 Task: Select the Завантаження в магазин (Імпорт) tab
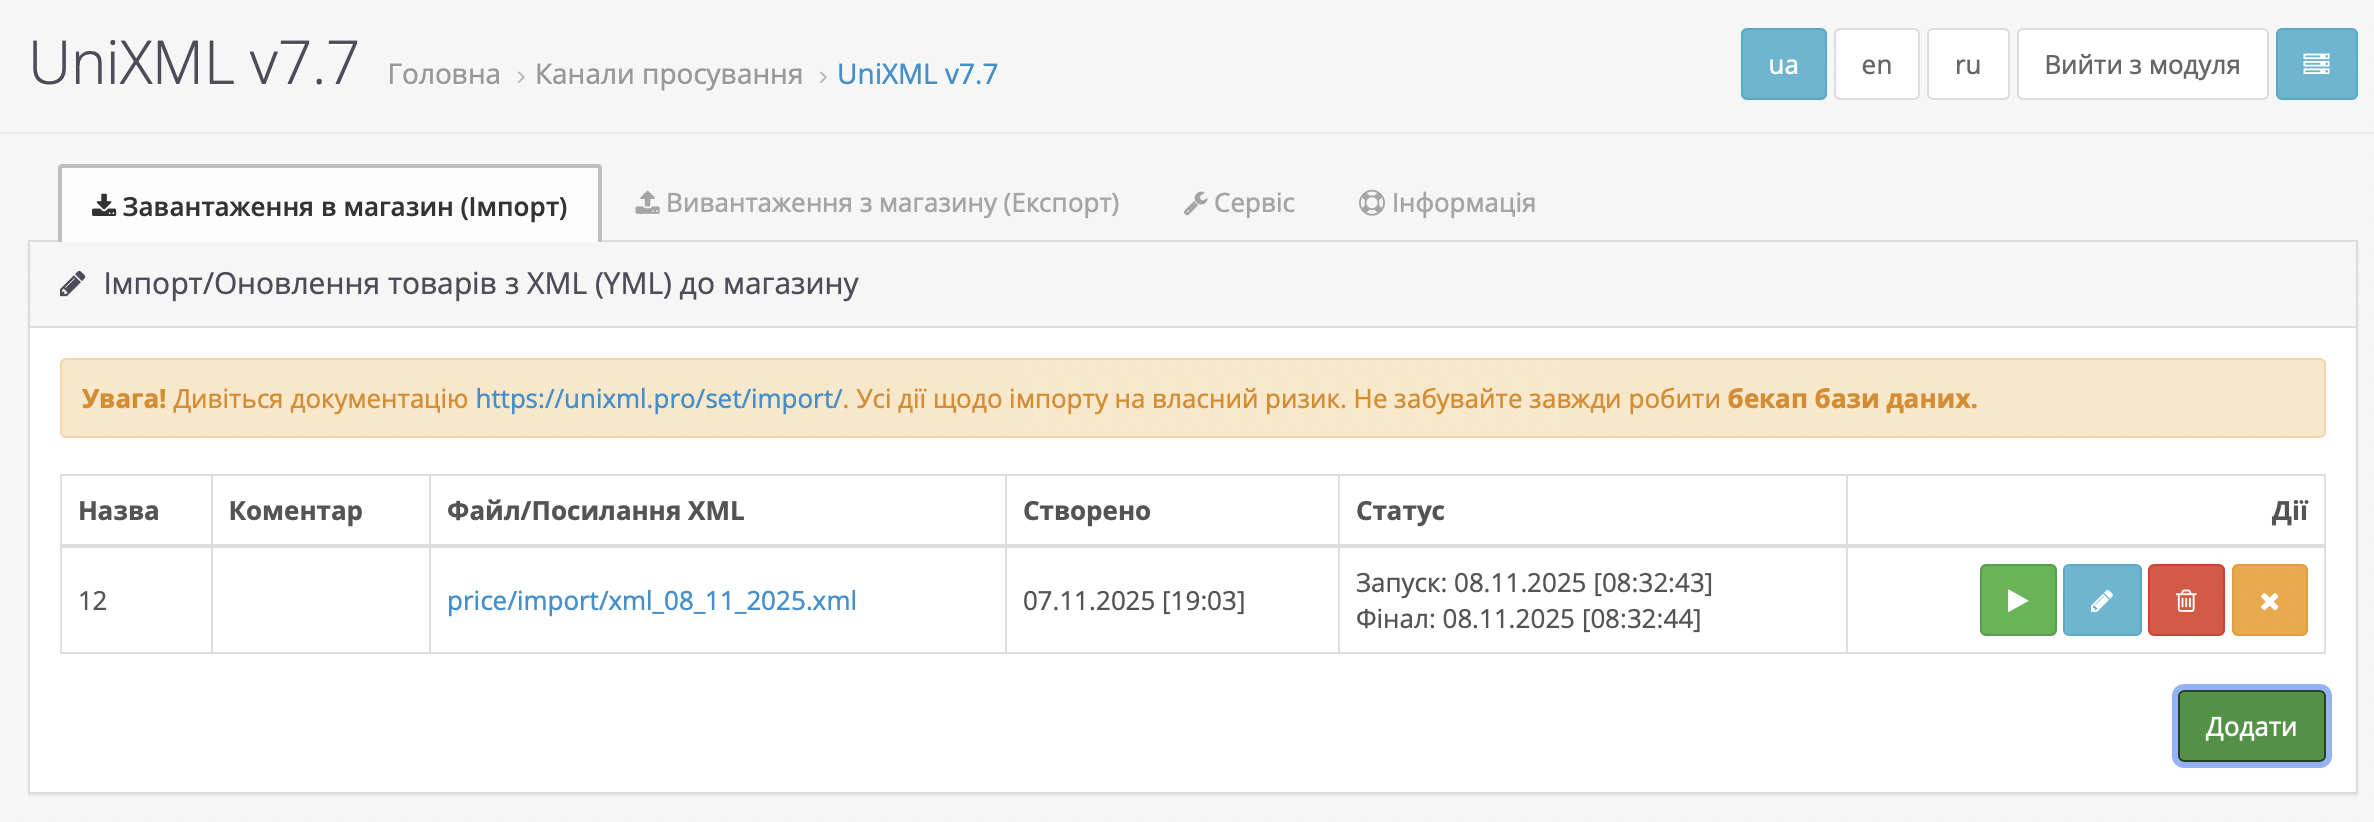330,205
